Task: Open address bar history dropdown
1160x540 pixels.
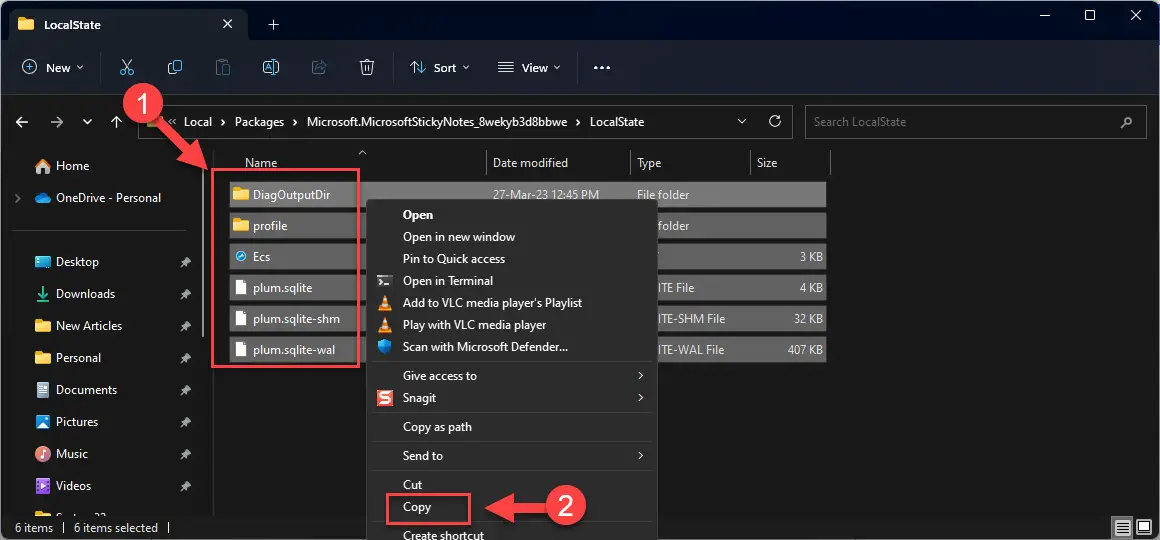Action: coord(742,121)
